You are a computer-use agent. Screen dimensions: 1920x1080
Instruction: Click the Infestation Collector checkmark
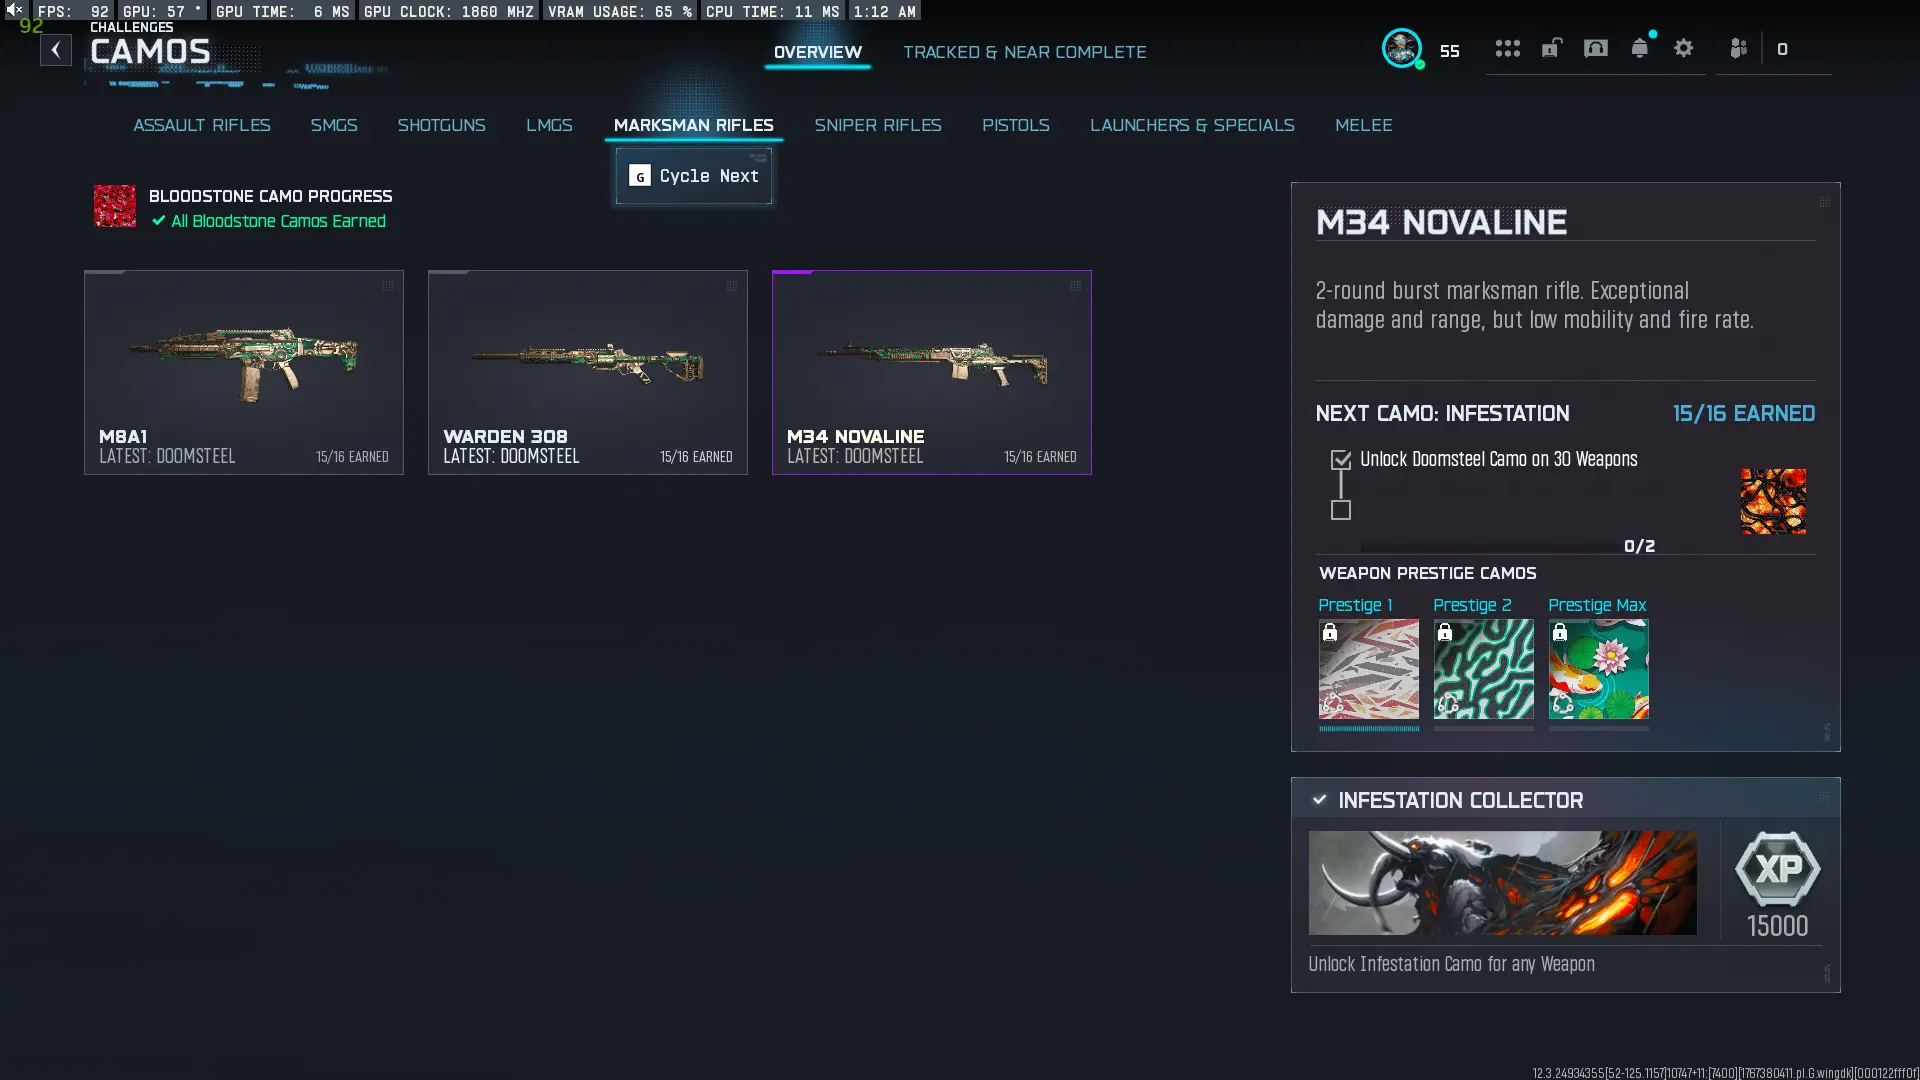[x=1319, y=800]
